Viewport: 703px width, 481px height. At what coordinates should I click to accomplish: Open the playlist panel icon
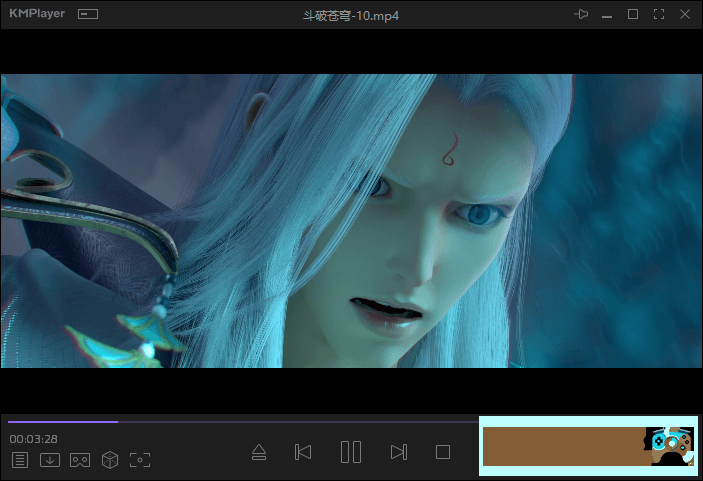(20, 460)
